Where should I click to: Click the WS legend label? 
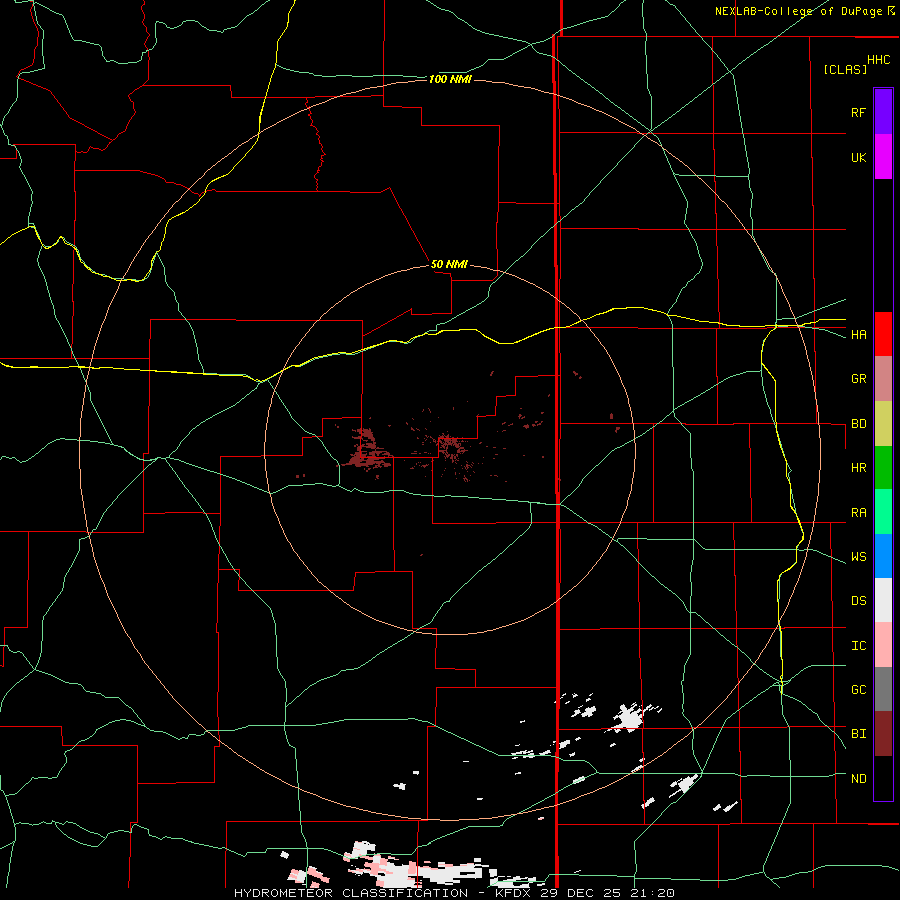pos(858,557)
